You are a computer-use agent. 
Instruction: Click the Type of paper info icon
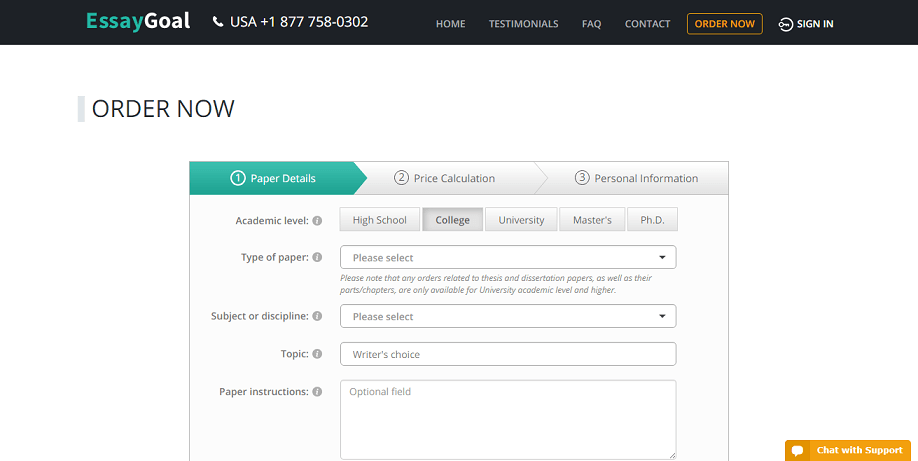tap(317, 257)
